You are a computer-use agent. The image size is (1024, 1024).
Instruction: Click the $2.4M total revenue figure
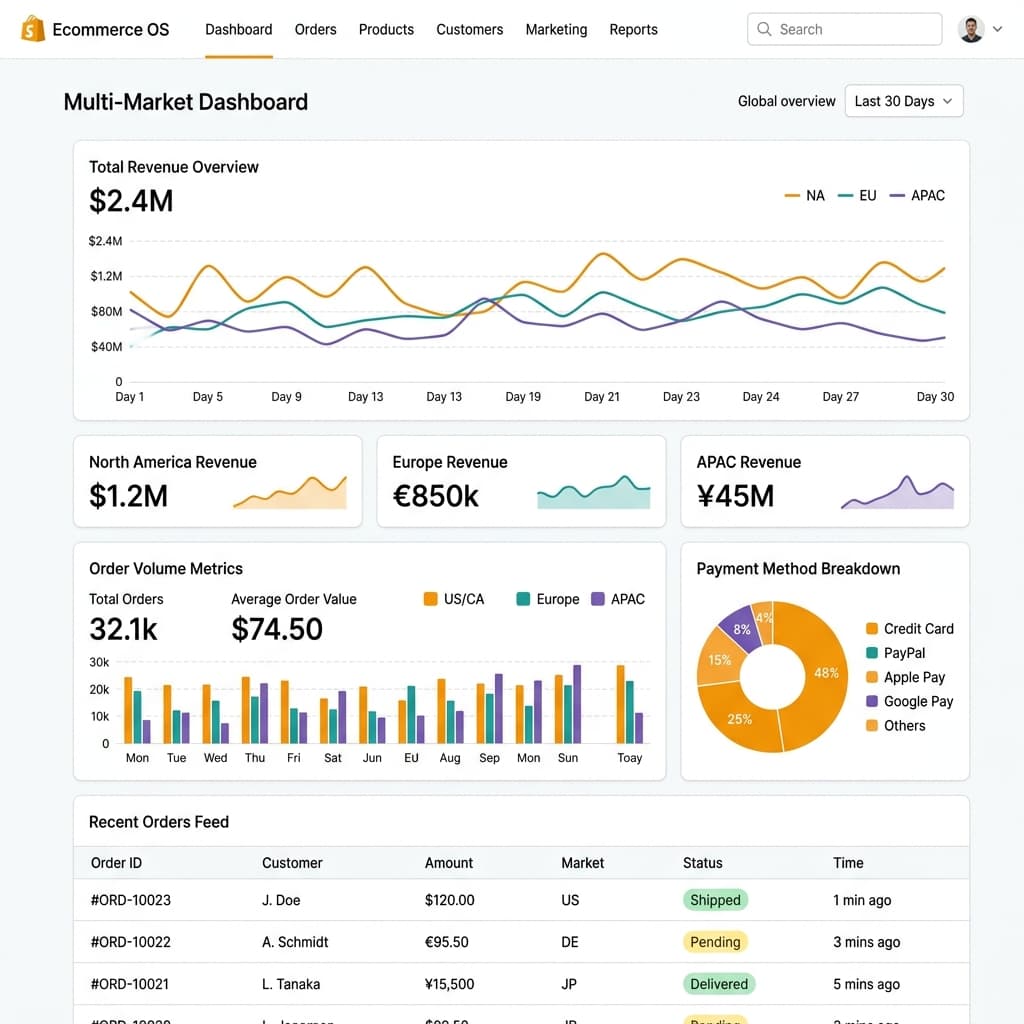click(131, 200)
